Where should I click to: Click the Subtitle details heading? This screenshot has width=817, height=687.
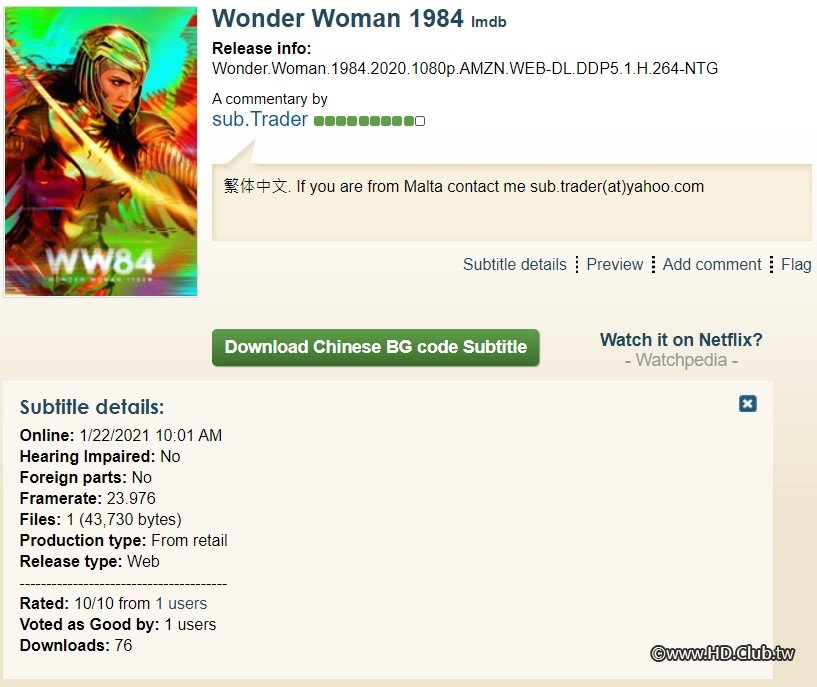click(x=92, y=407)
